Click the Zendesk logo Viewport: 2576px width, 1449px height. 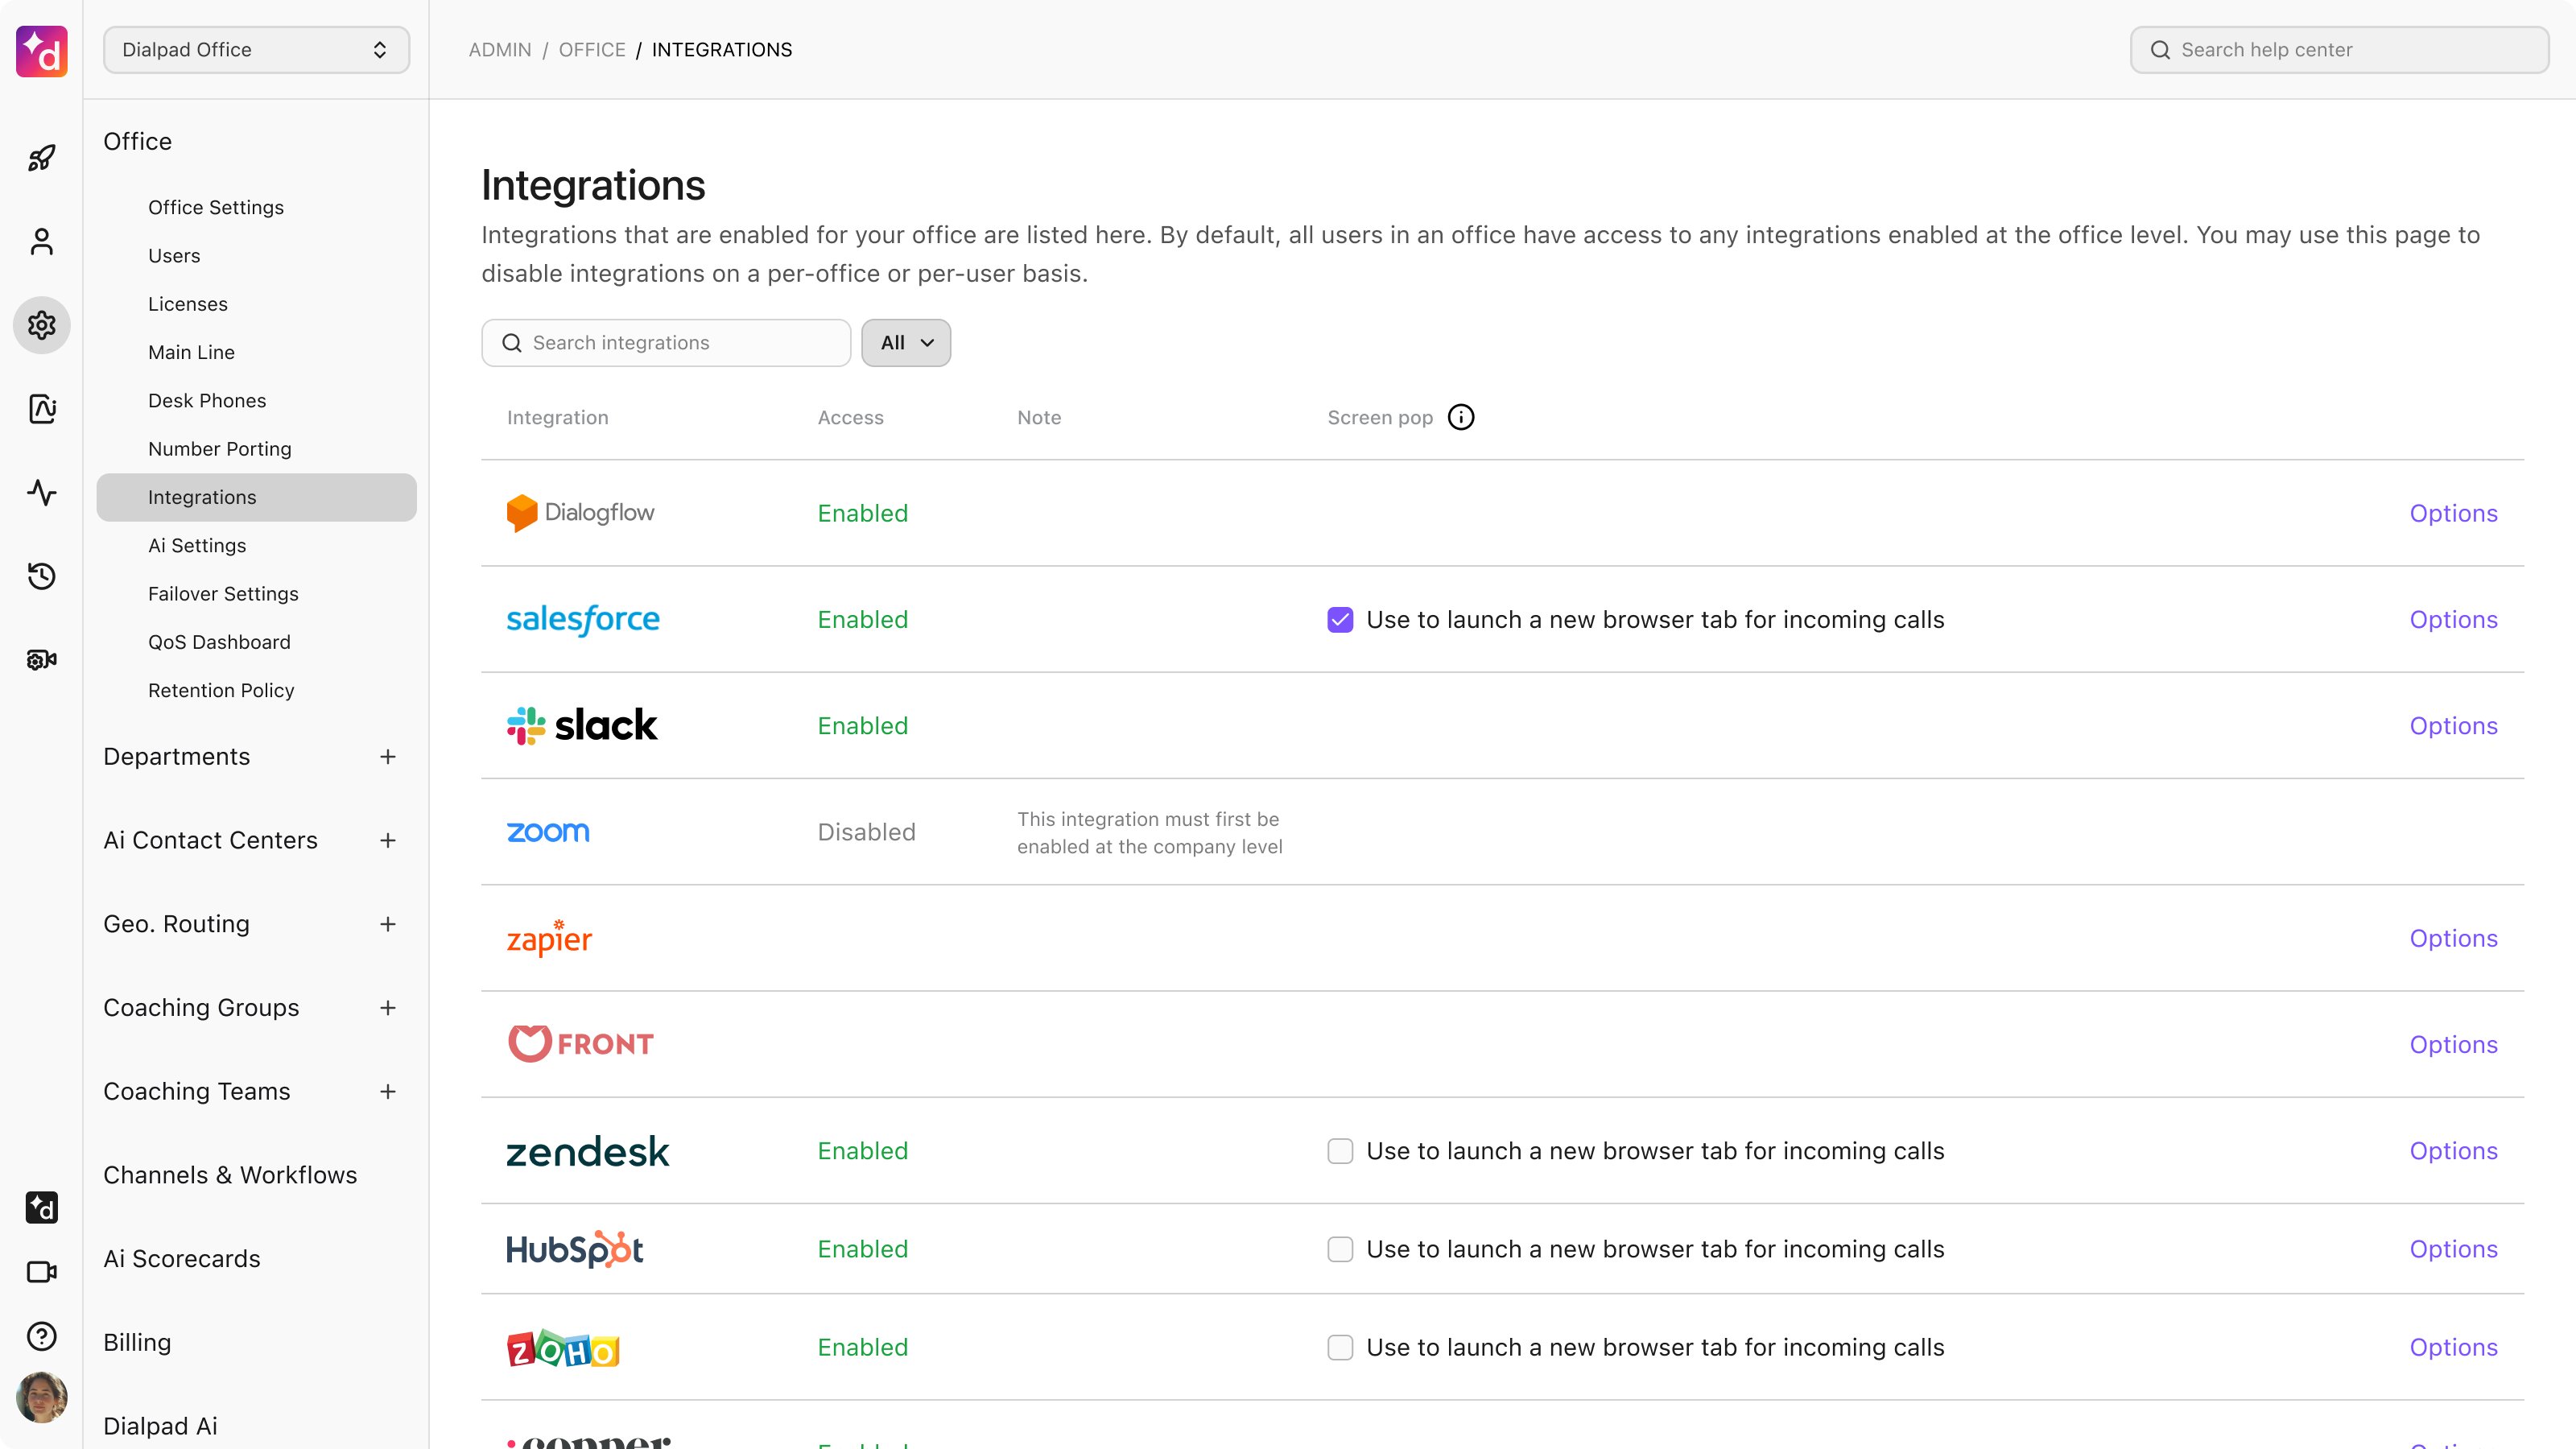588,1151
